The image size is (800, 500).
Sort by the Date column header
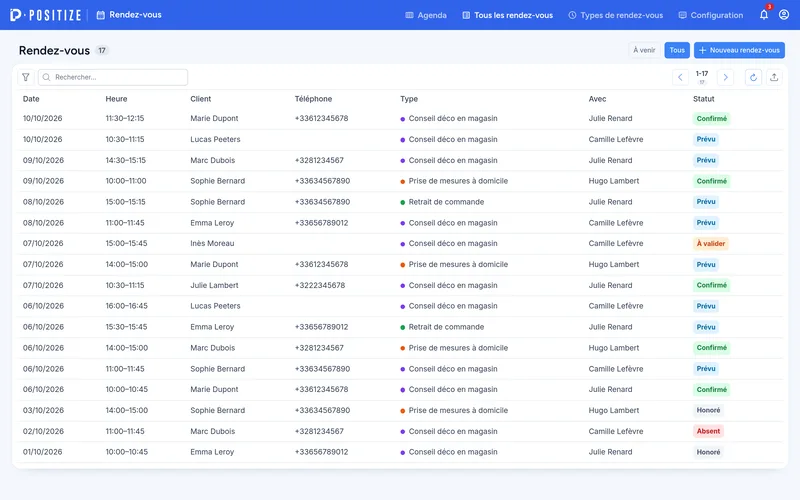point(31,99)
